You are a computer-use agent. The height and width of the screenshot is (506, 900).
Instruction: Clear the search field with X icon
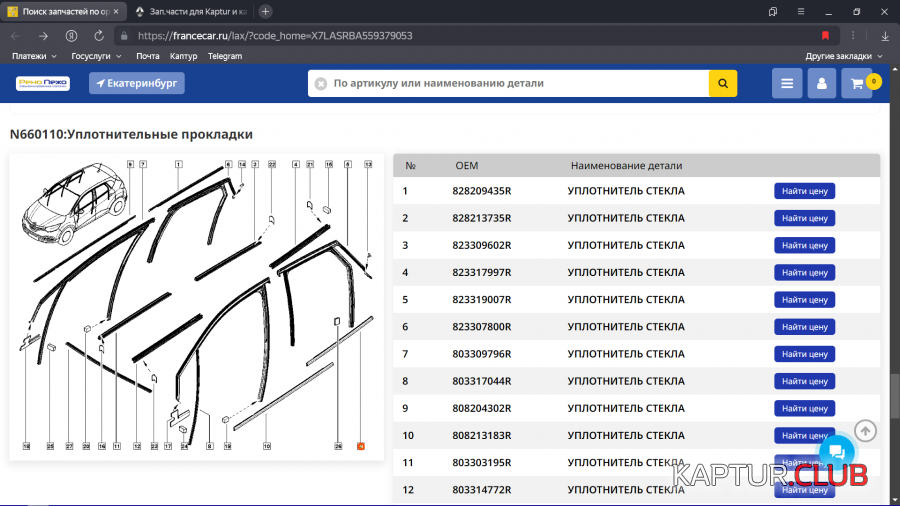coord(321,84)
